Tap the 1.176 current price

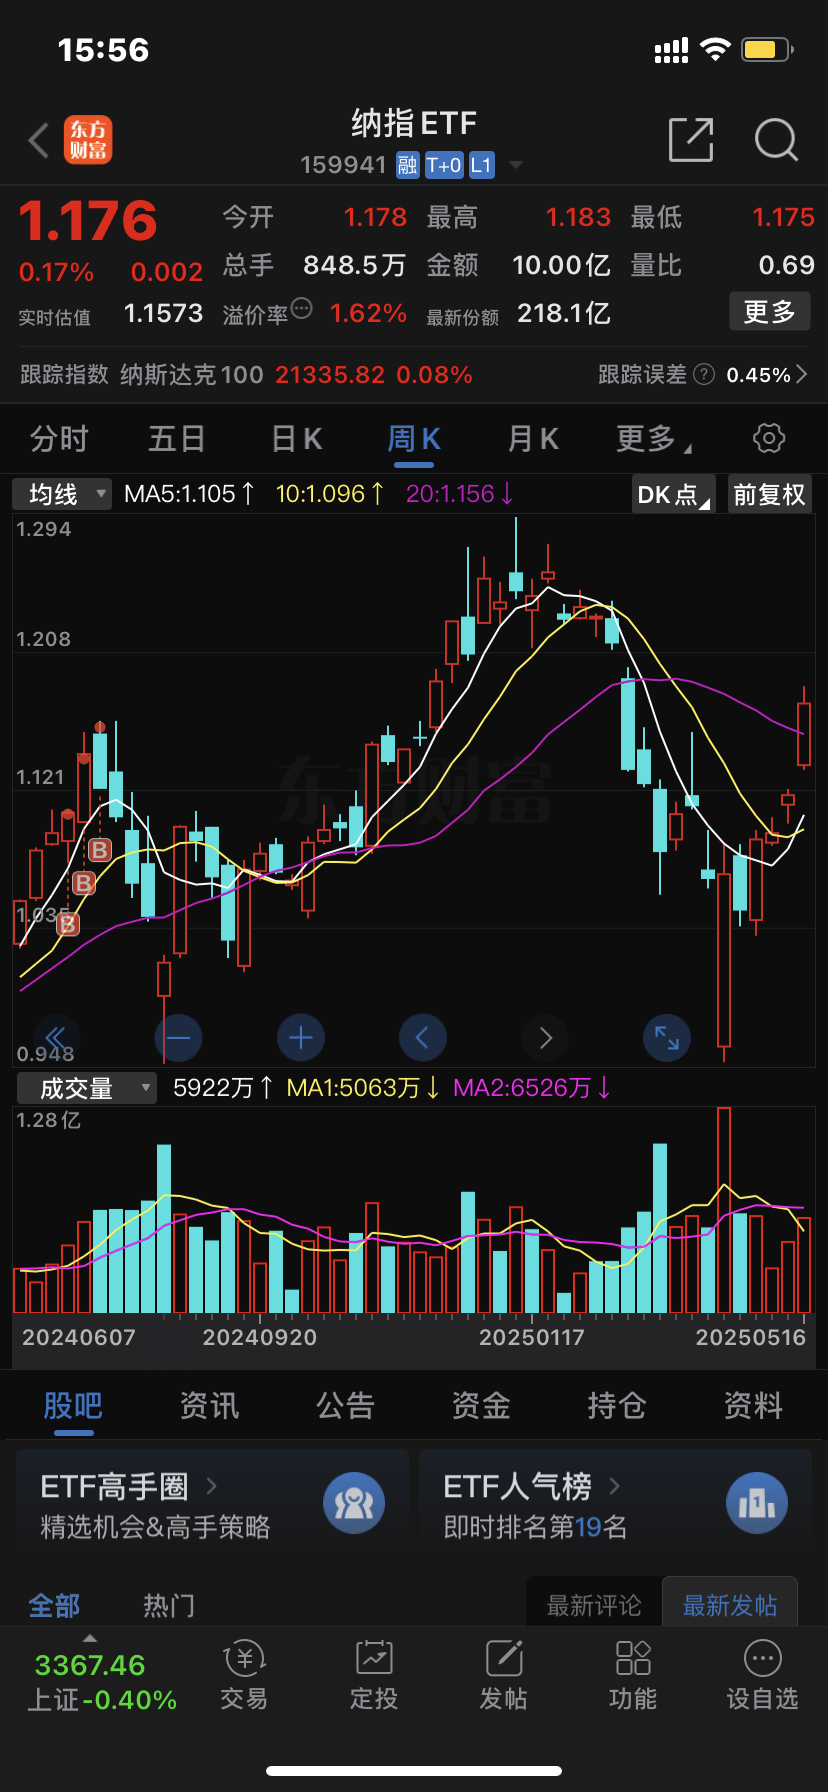(88, 221)
